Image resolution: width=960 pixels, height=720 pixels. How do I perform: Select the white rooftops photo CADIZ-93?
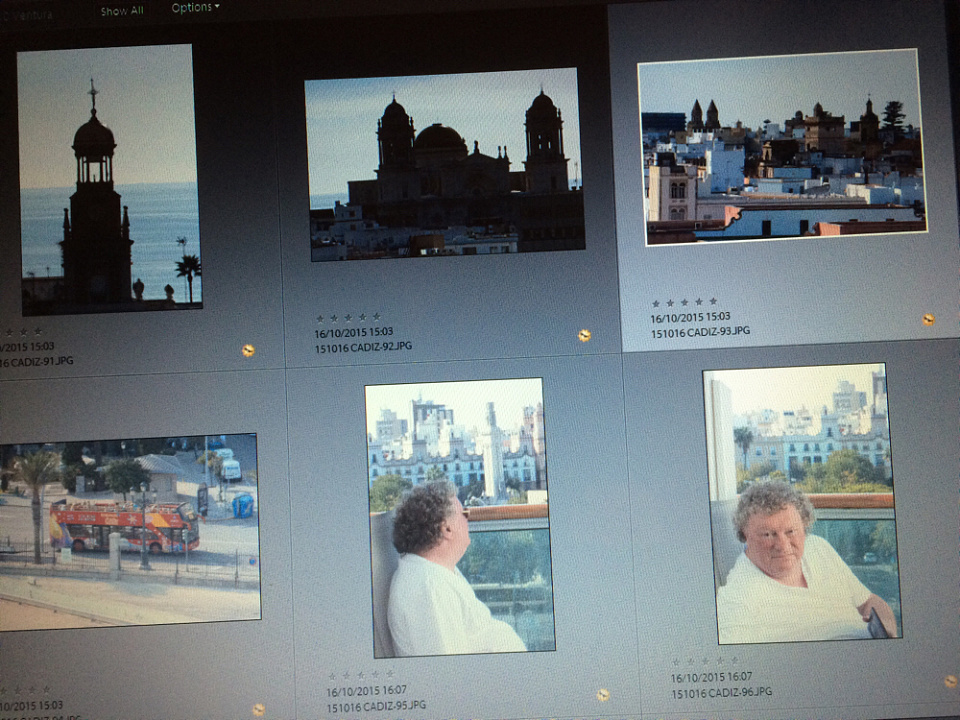(782, 147)
